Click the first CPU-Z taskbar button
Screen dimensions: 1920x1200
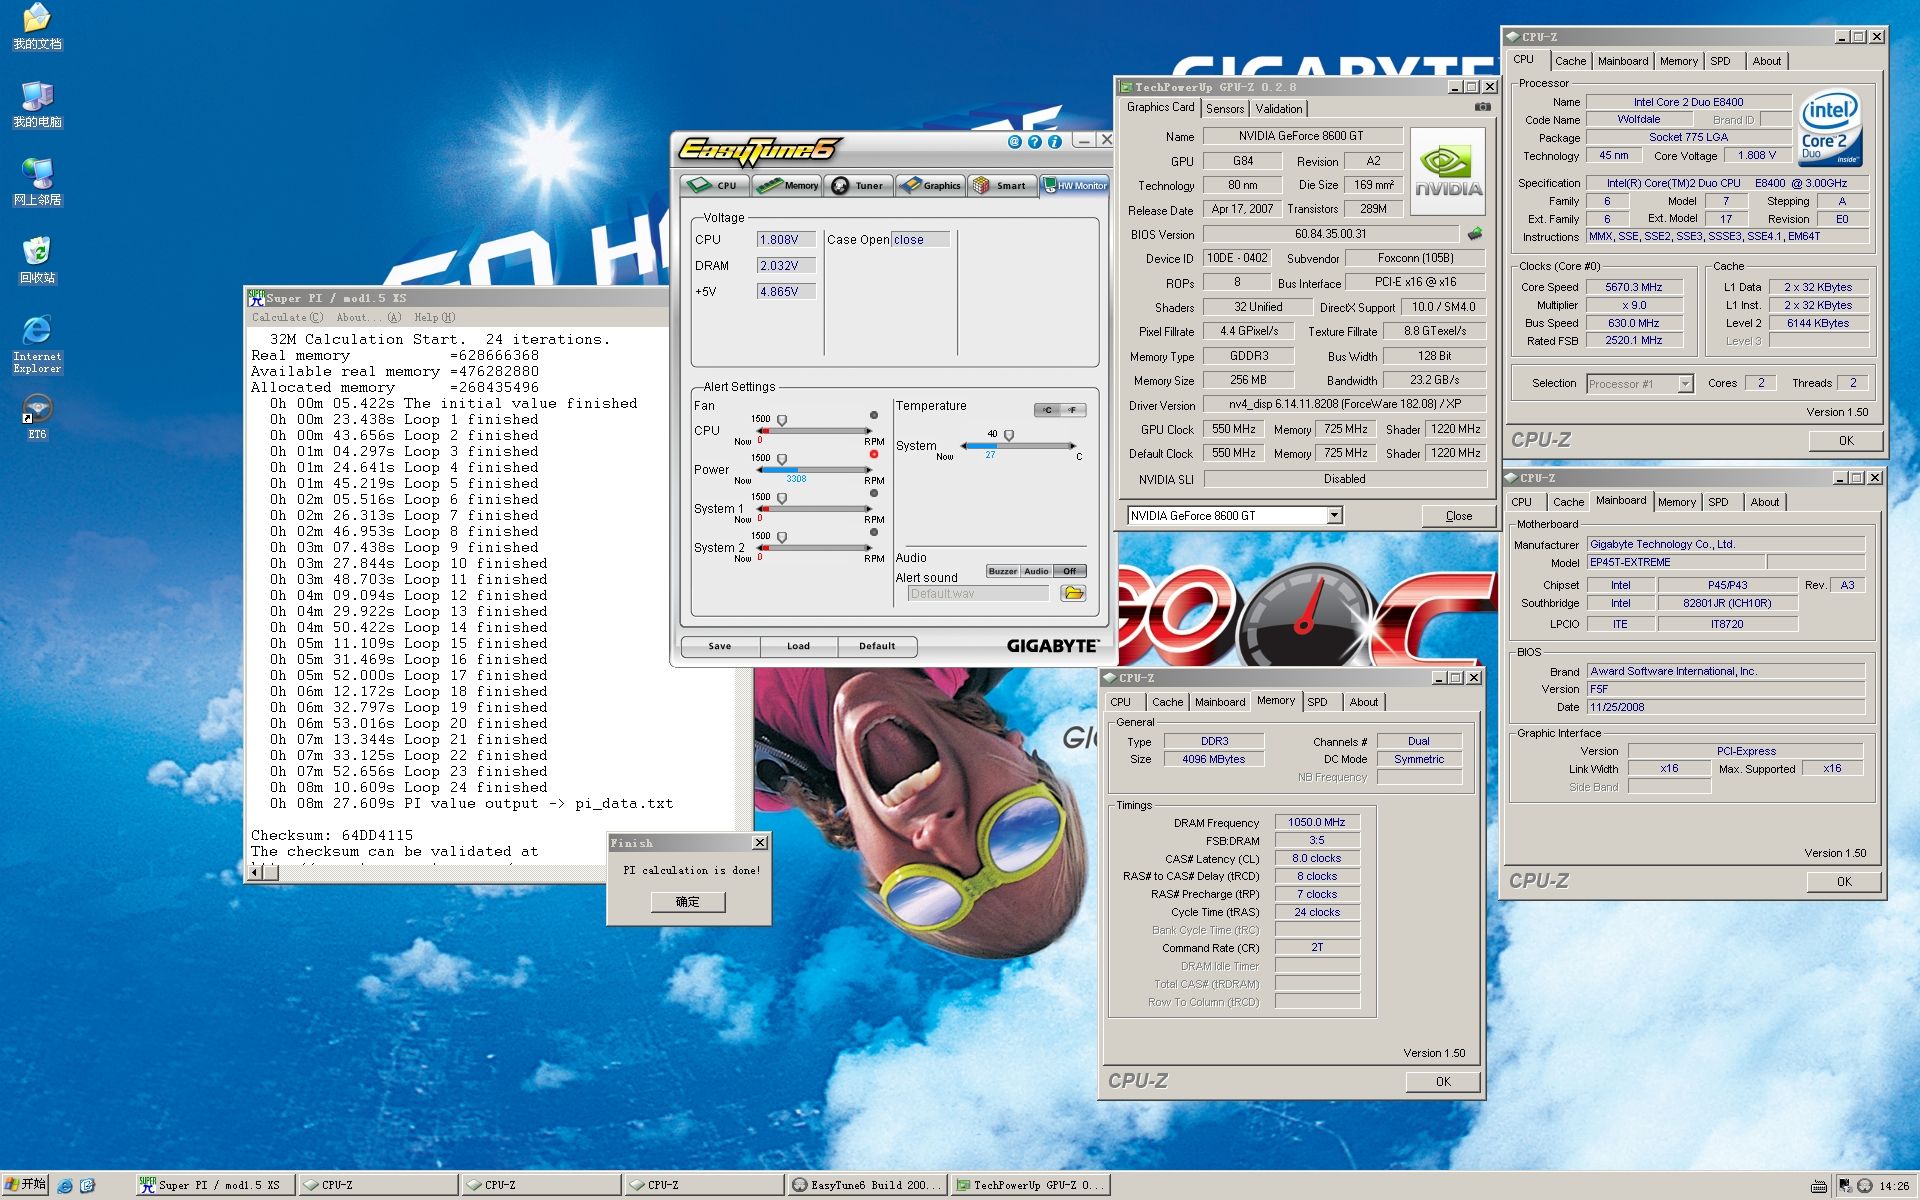coord(378,1185)
